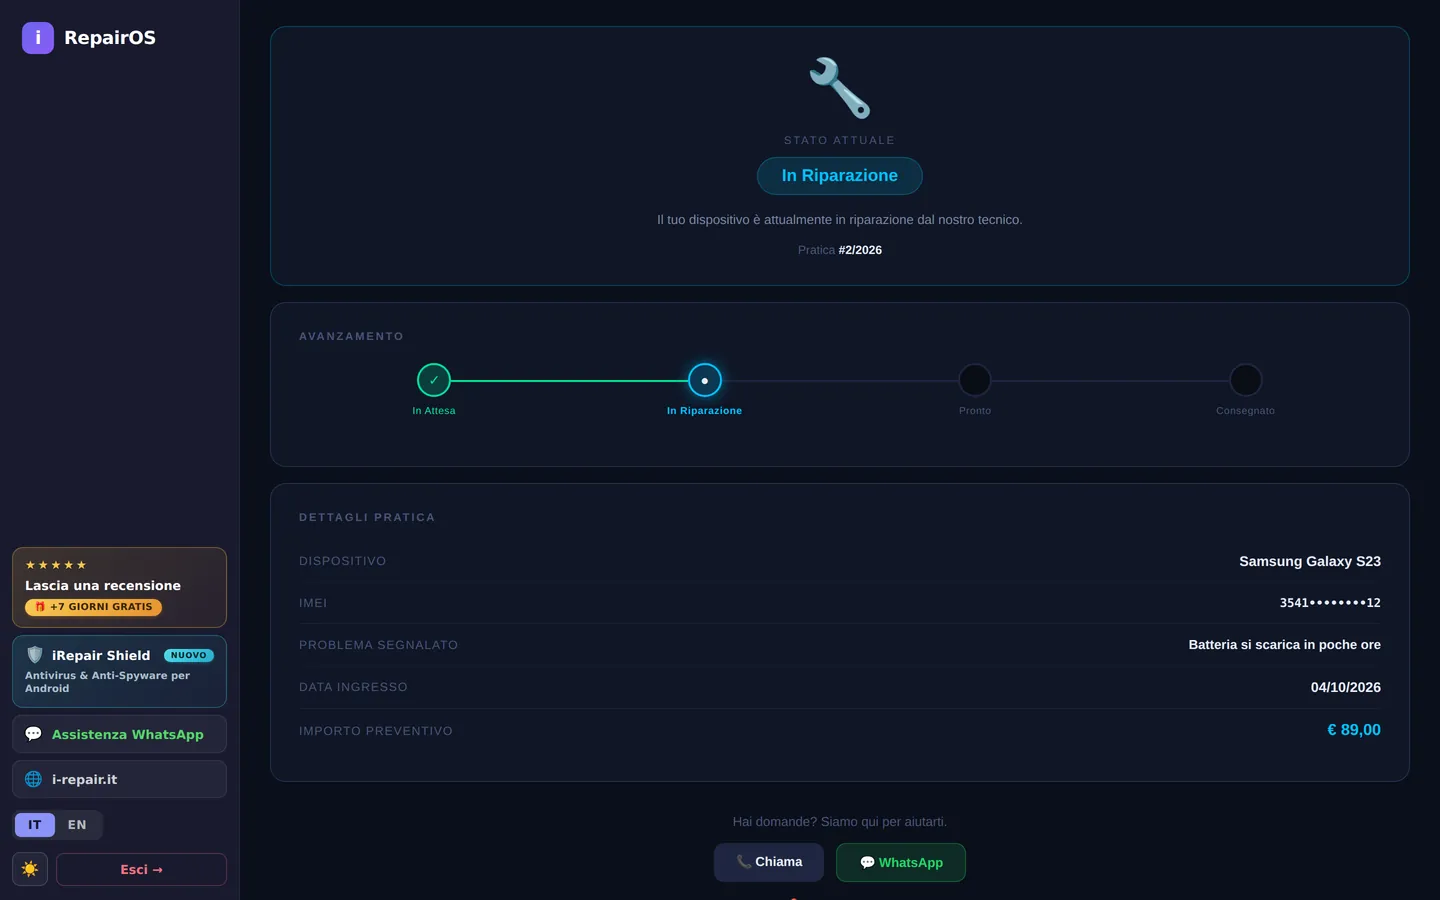Viewport: 1440px width, 900px height.
Task: Click the globe icon next to i-repair.it
Action: coord(33,779)
